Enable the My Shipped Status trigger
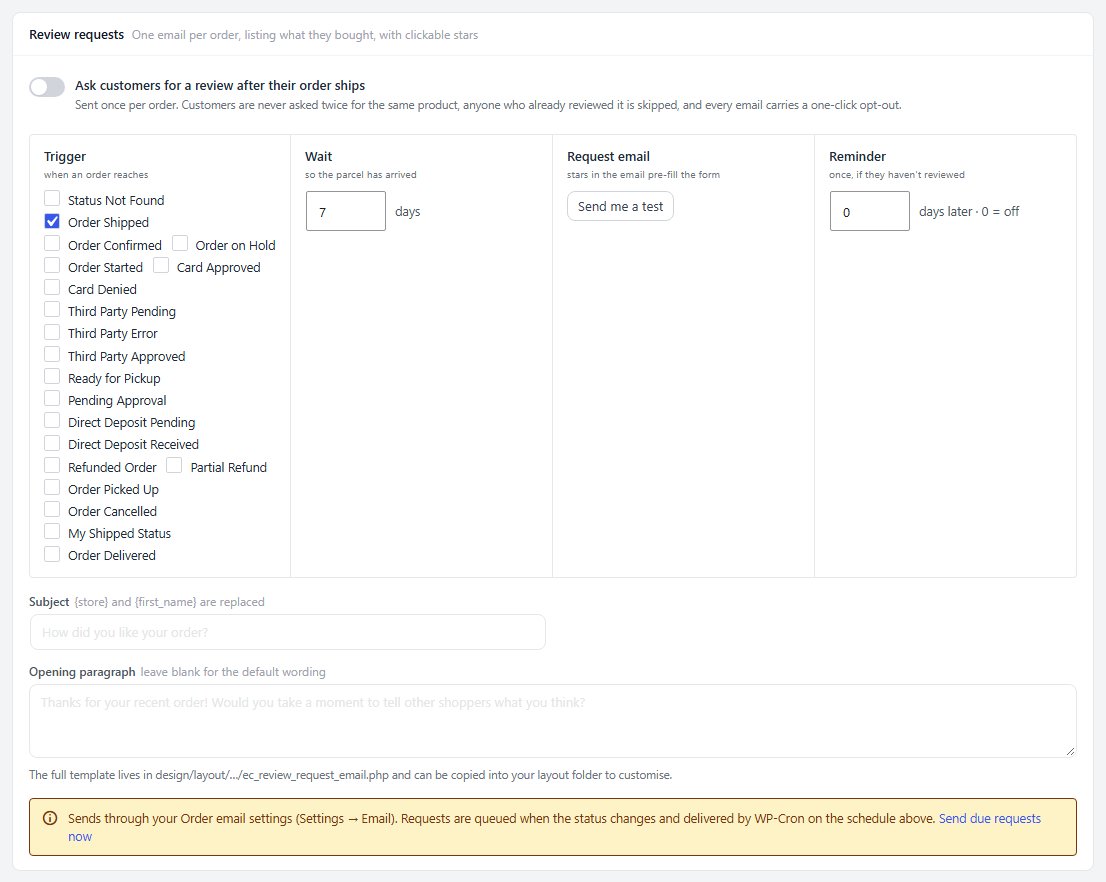This screenshot has width=1106, height=882. point(52,531)
